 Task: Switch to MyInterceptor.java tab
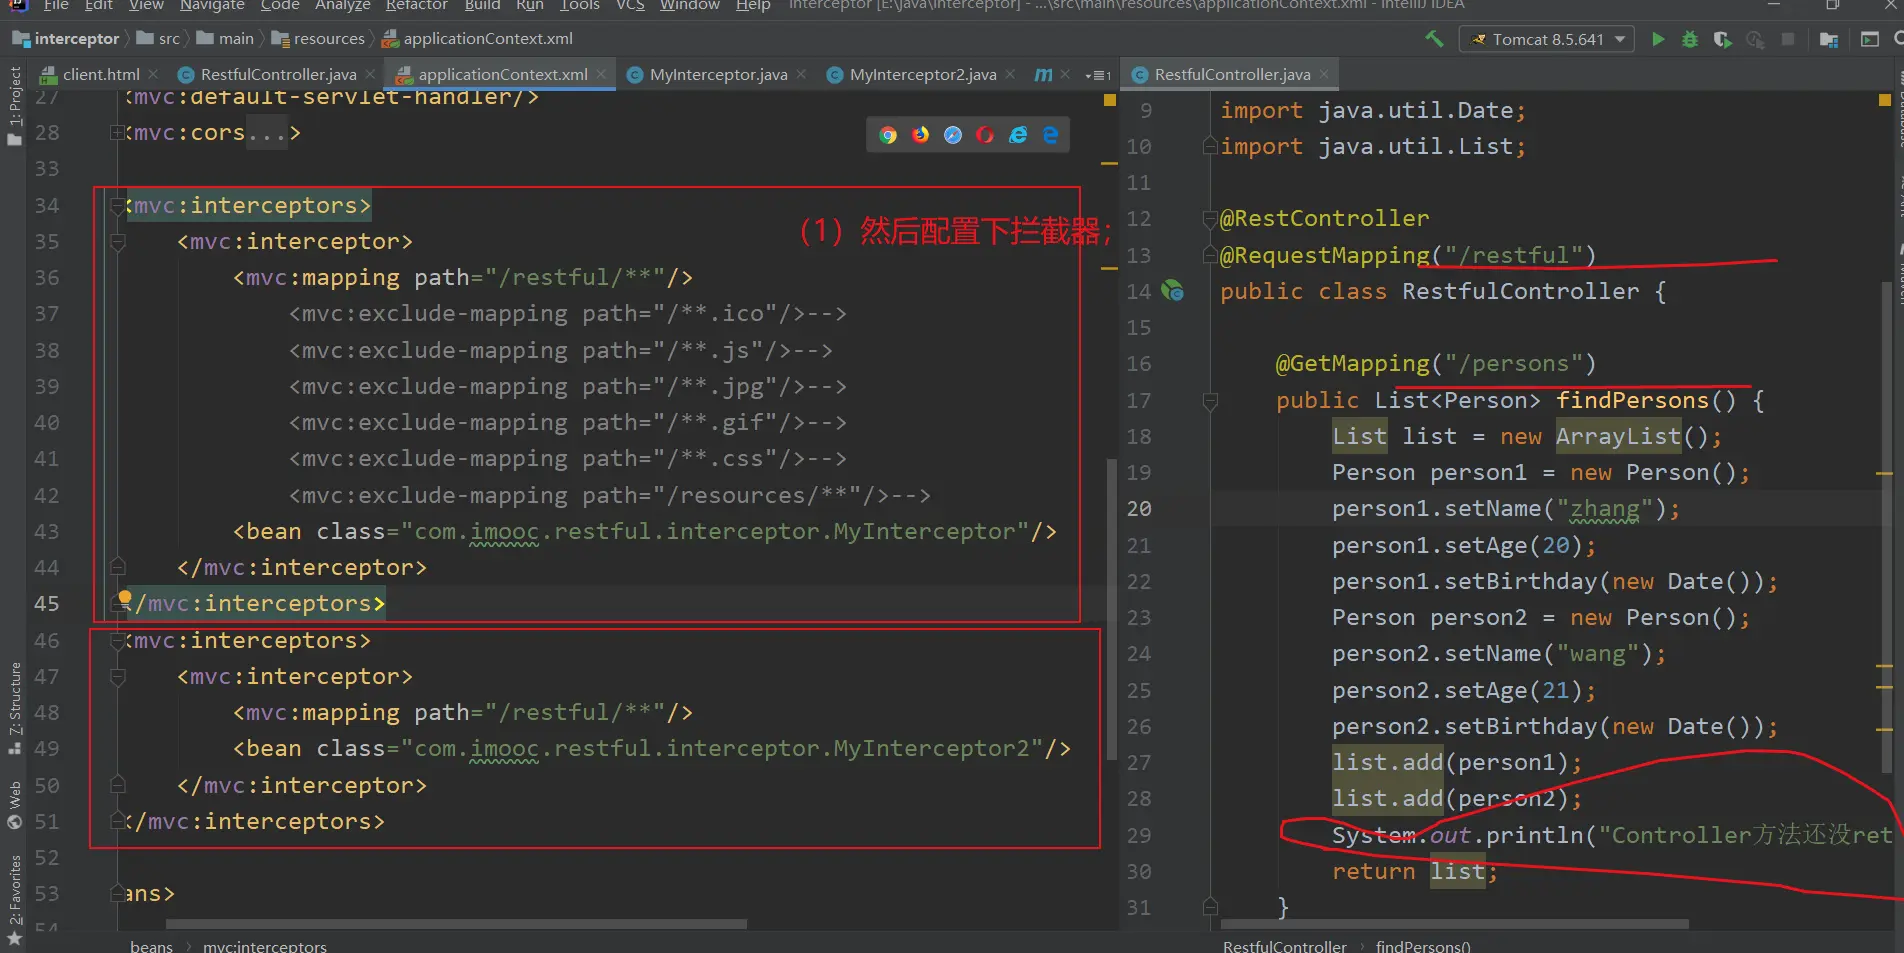click(717, 75)
